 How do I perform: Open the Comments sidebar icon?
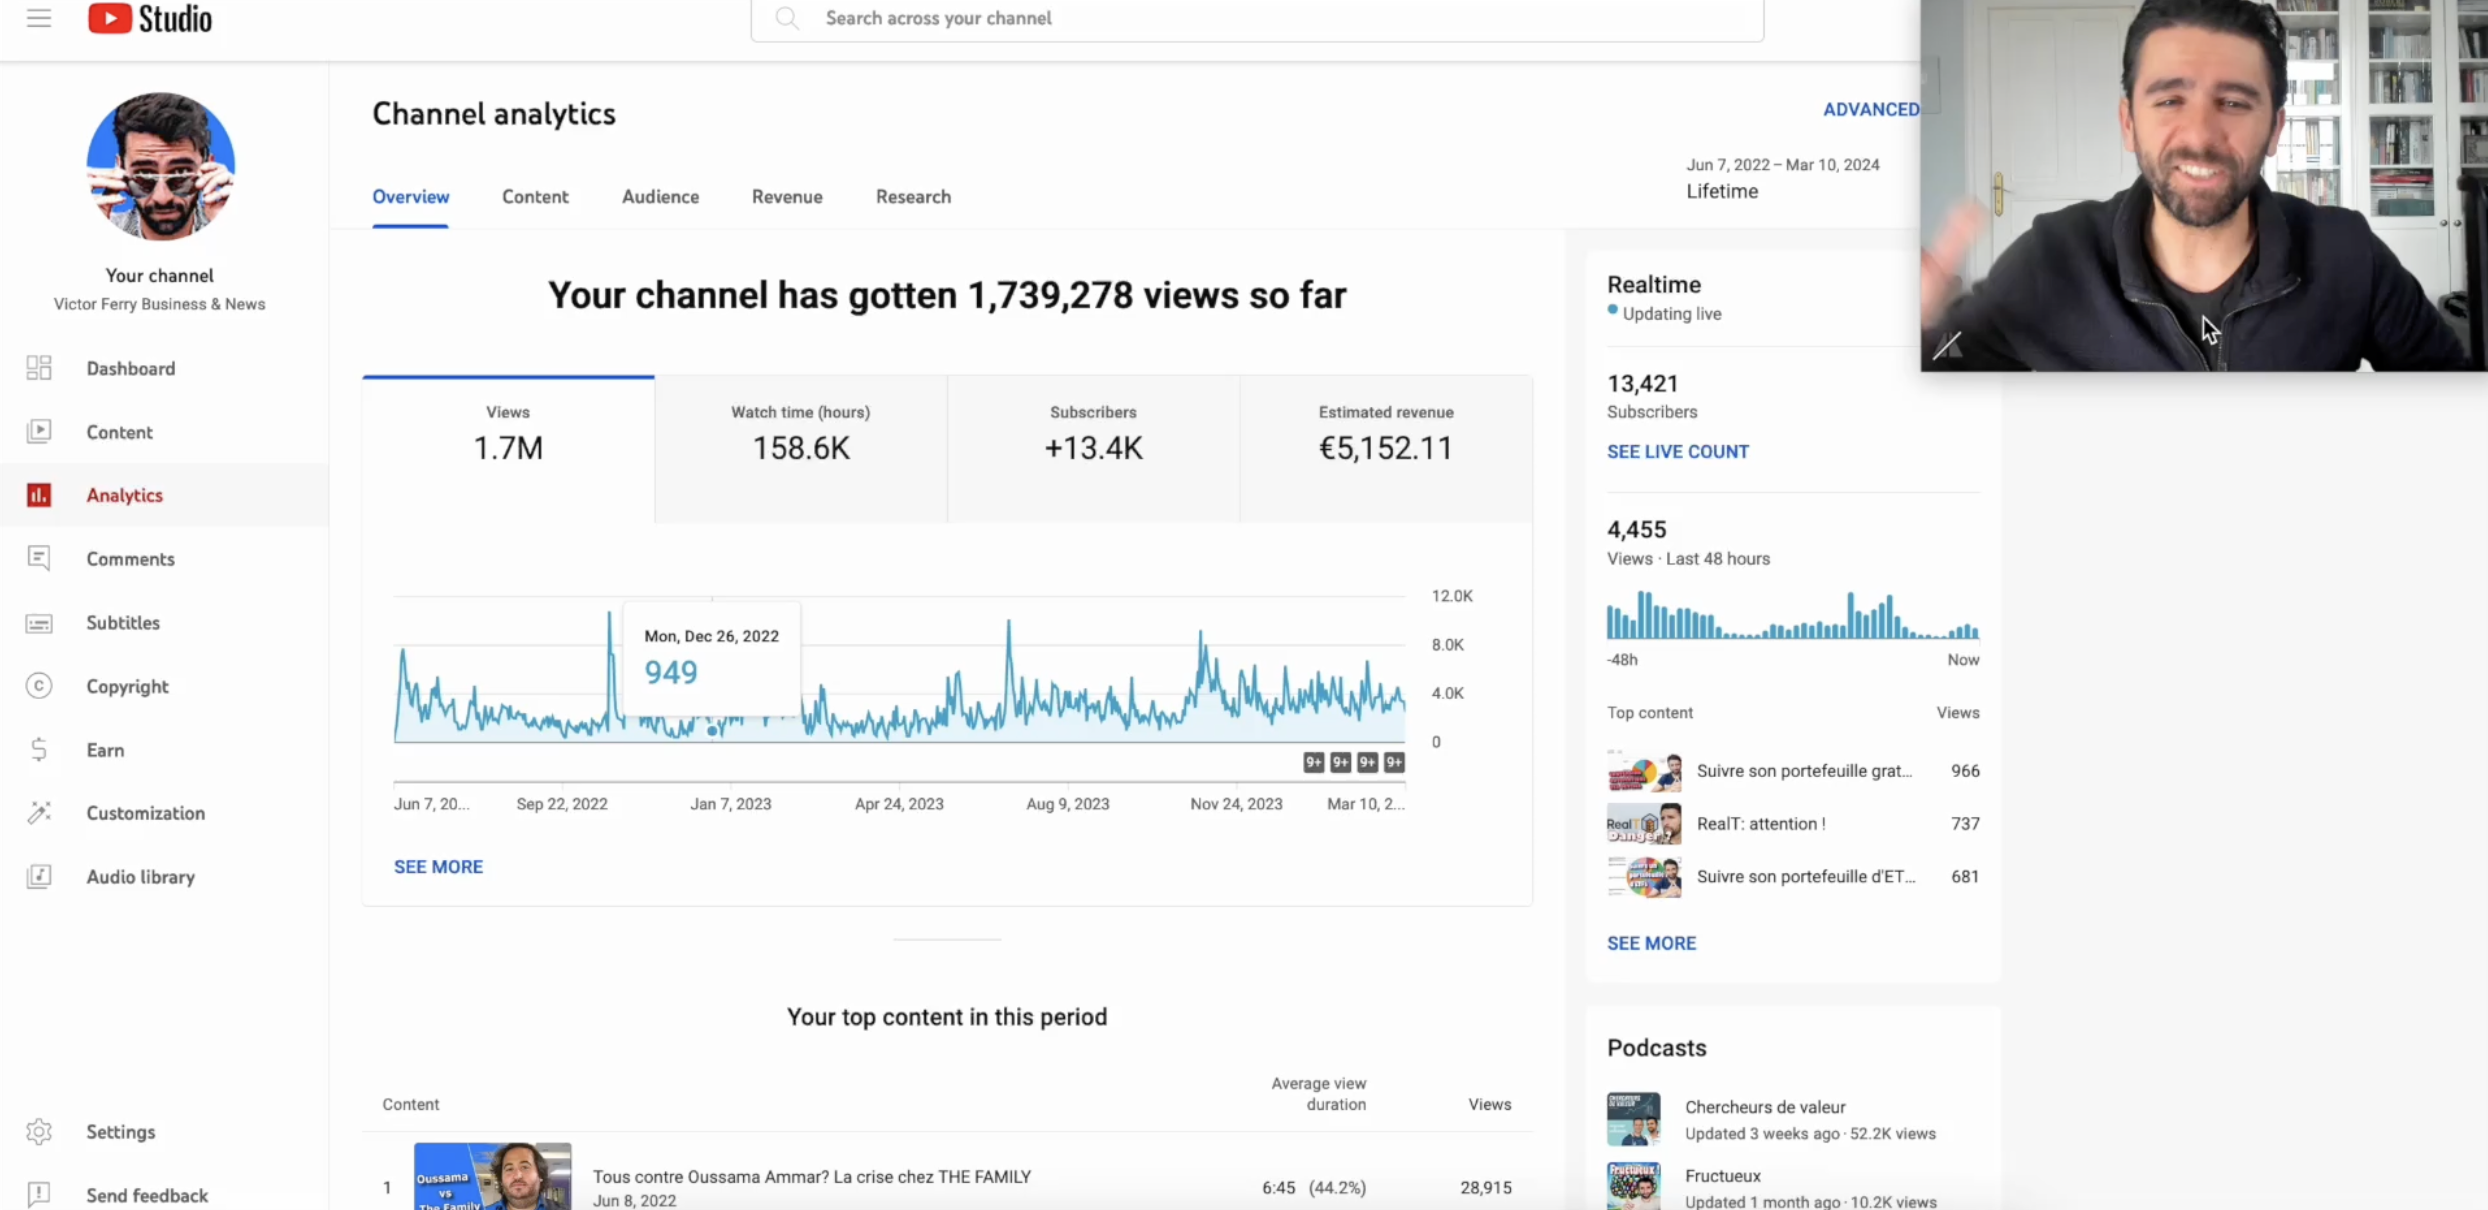pyautogui.click(x=39, y=558)
